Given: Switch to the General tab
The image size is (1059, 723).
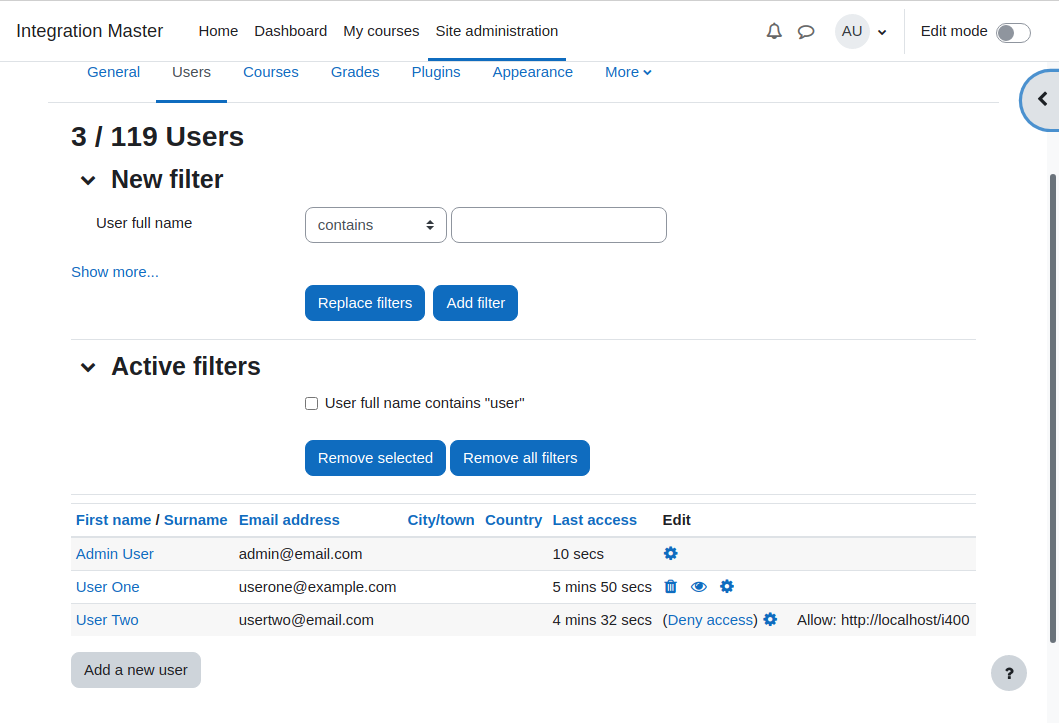Looking at the screenshot, I should point(113,72).
